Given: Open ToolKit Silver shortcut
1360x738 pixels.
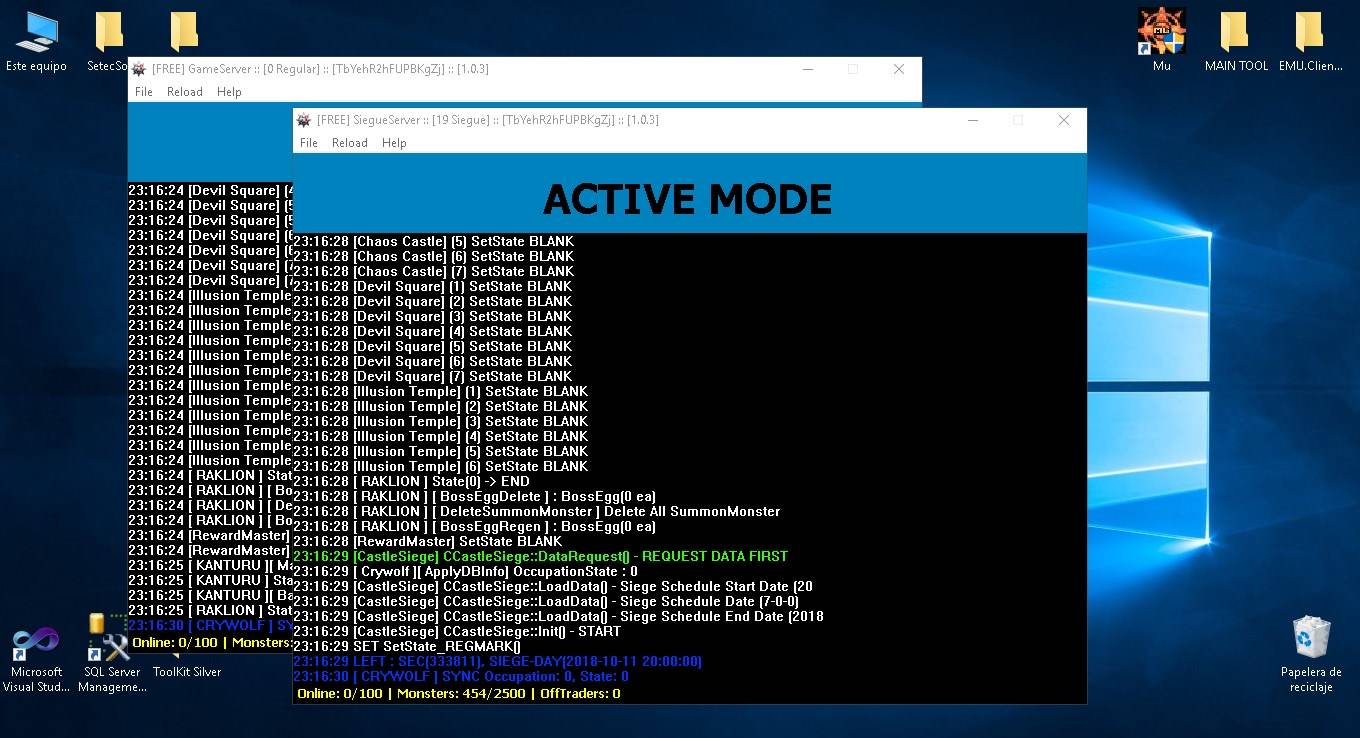Looking at the screenshot, I should 187,671.
